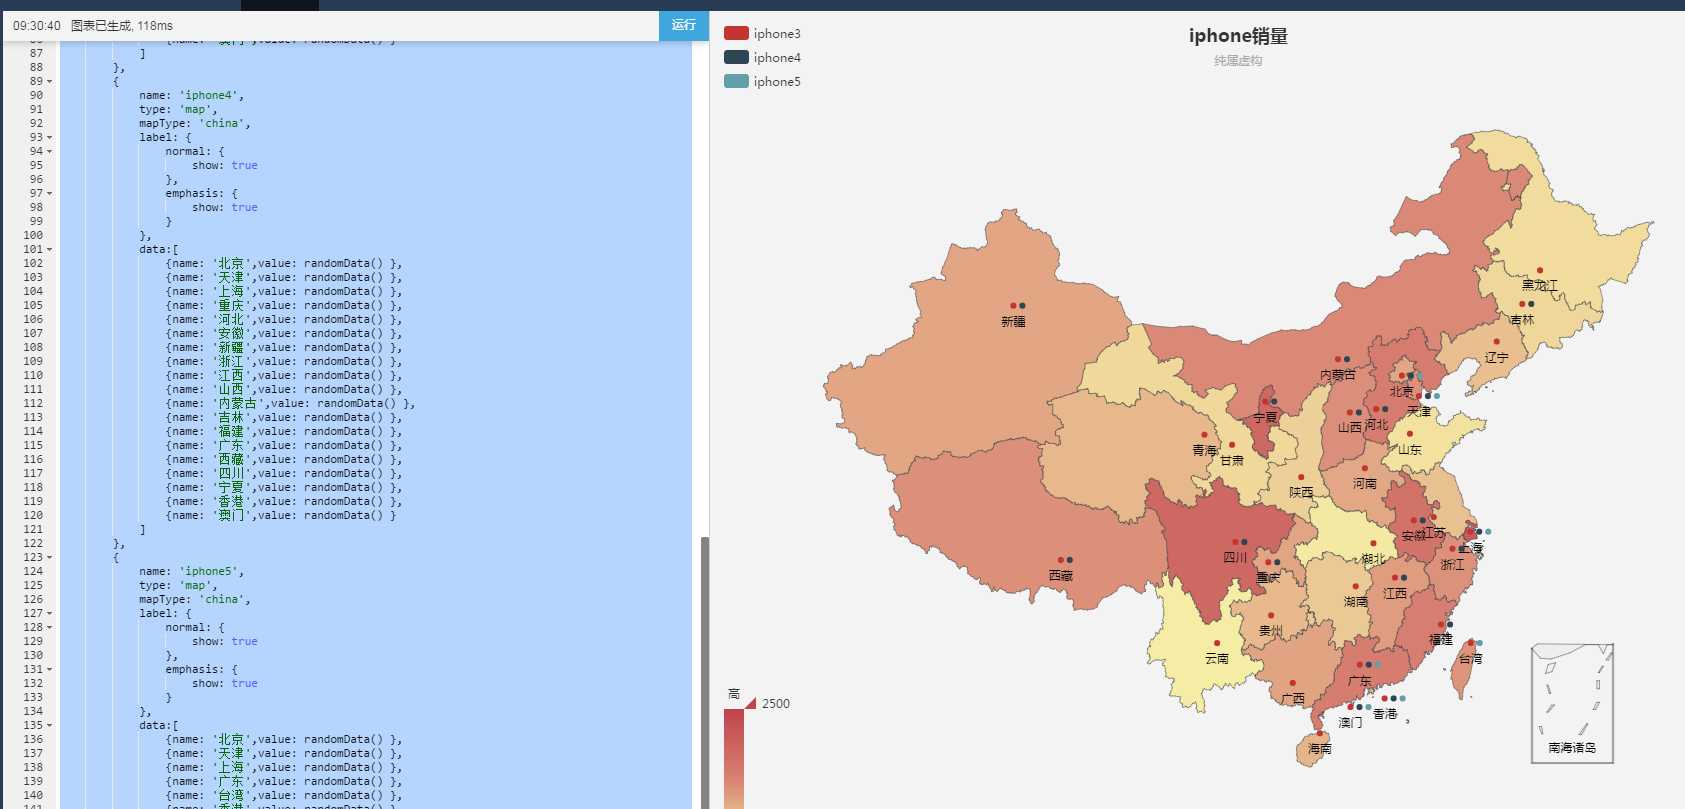Click code line mapType: 'china' at line 92

[x=195, y=123]
